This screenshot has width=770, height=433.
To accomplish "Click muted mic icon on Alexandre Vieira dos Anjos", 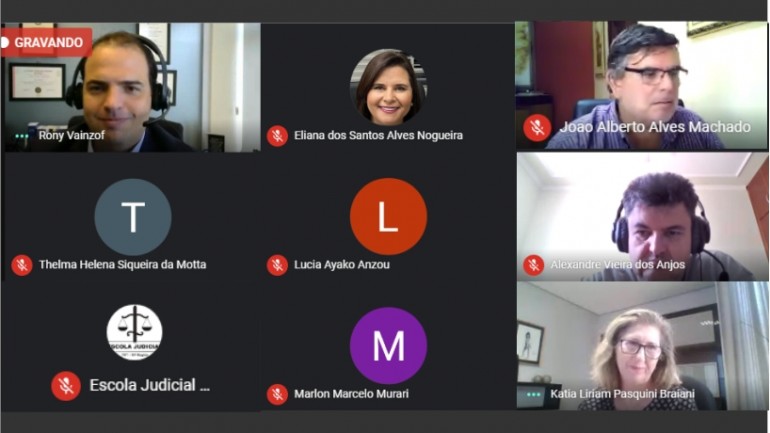I will click(x=534, y=265).
